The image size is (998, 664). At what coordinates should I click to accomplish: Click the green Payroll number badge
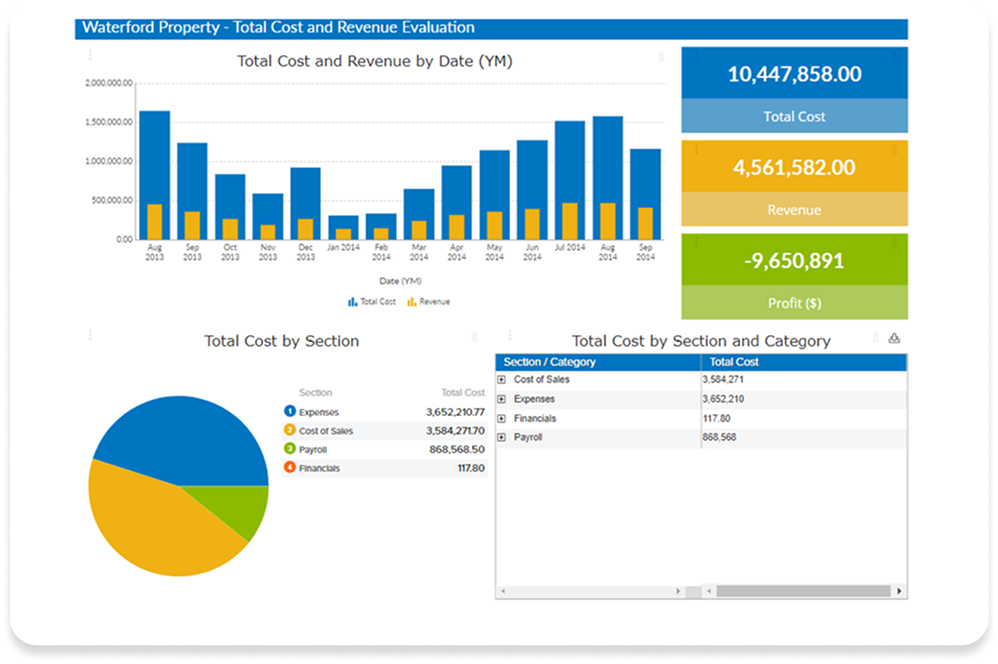click(290, 449)
